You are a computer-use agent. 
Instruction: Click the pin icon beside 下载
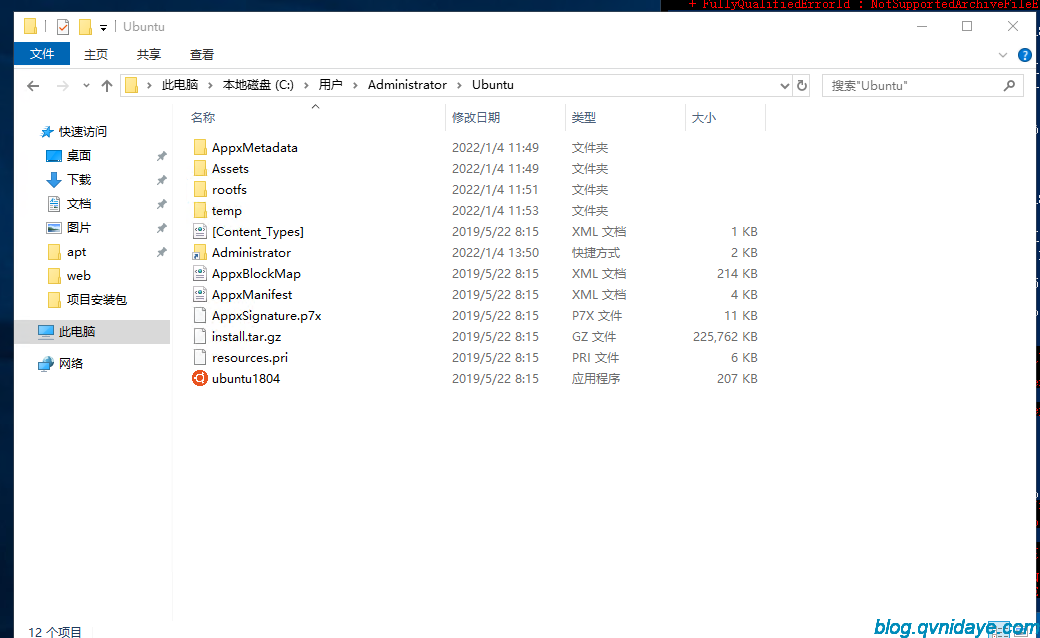click(161, 180)
